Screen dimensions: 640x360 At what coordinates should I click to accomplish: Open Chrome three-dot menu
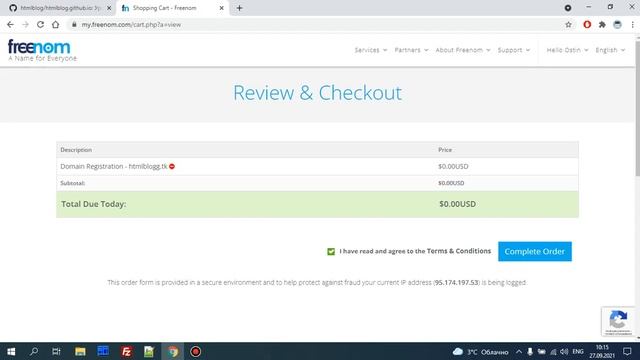(x=632, y=24)
